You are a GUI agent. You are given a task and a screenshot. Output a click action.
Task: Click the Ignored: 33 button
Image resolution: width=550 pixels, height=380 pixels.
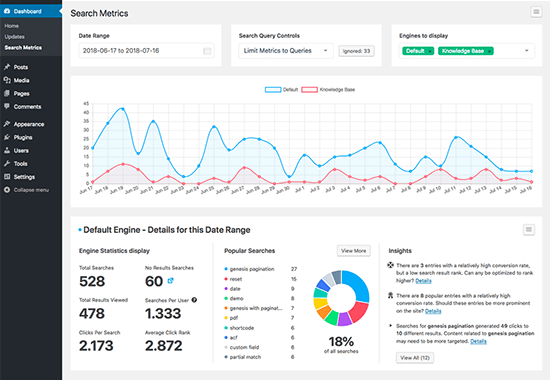tap(356, 51)
